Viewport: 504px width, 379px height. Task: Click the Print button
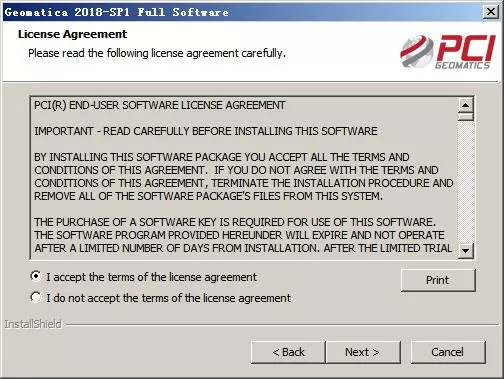[x=438, y=280]
